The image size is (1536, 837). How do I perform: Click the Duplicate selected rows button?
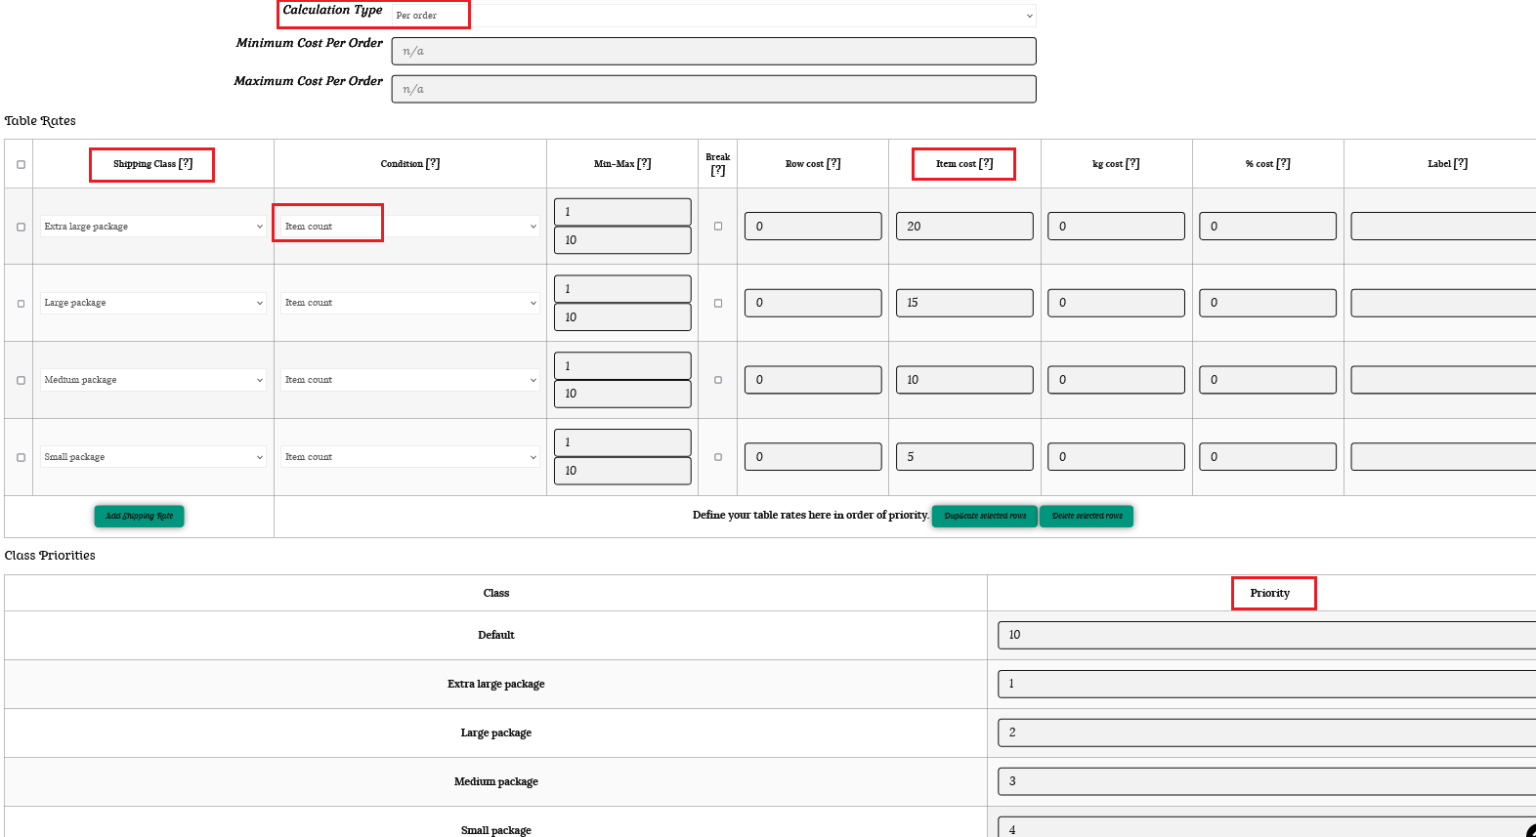[x=984, y=516]
